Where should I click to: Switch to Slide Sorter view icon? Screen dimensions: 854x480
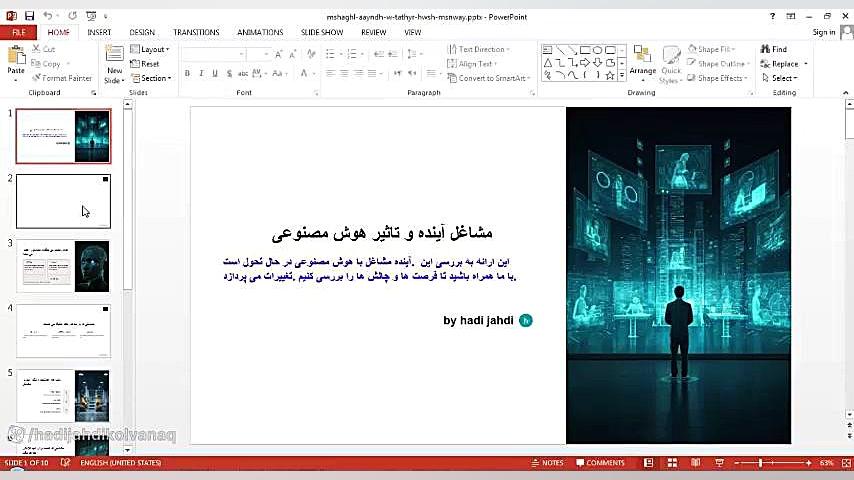[x=672, y=463]
